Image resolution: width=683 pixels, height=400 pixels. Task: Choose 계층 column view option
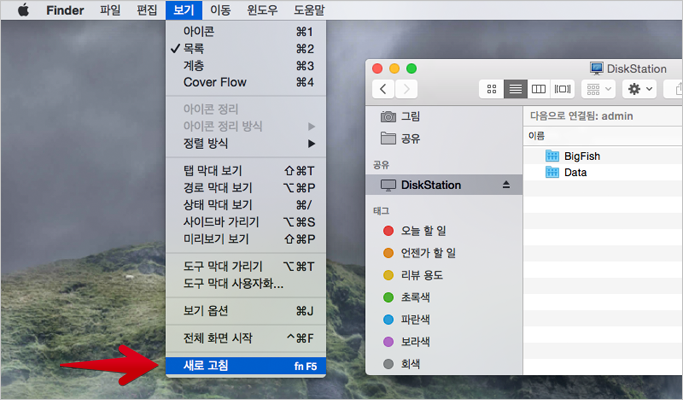tap(246, 65)
